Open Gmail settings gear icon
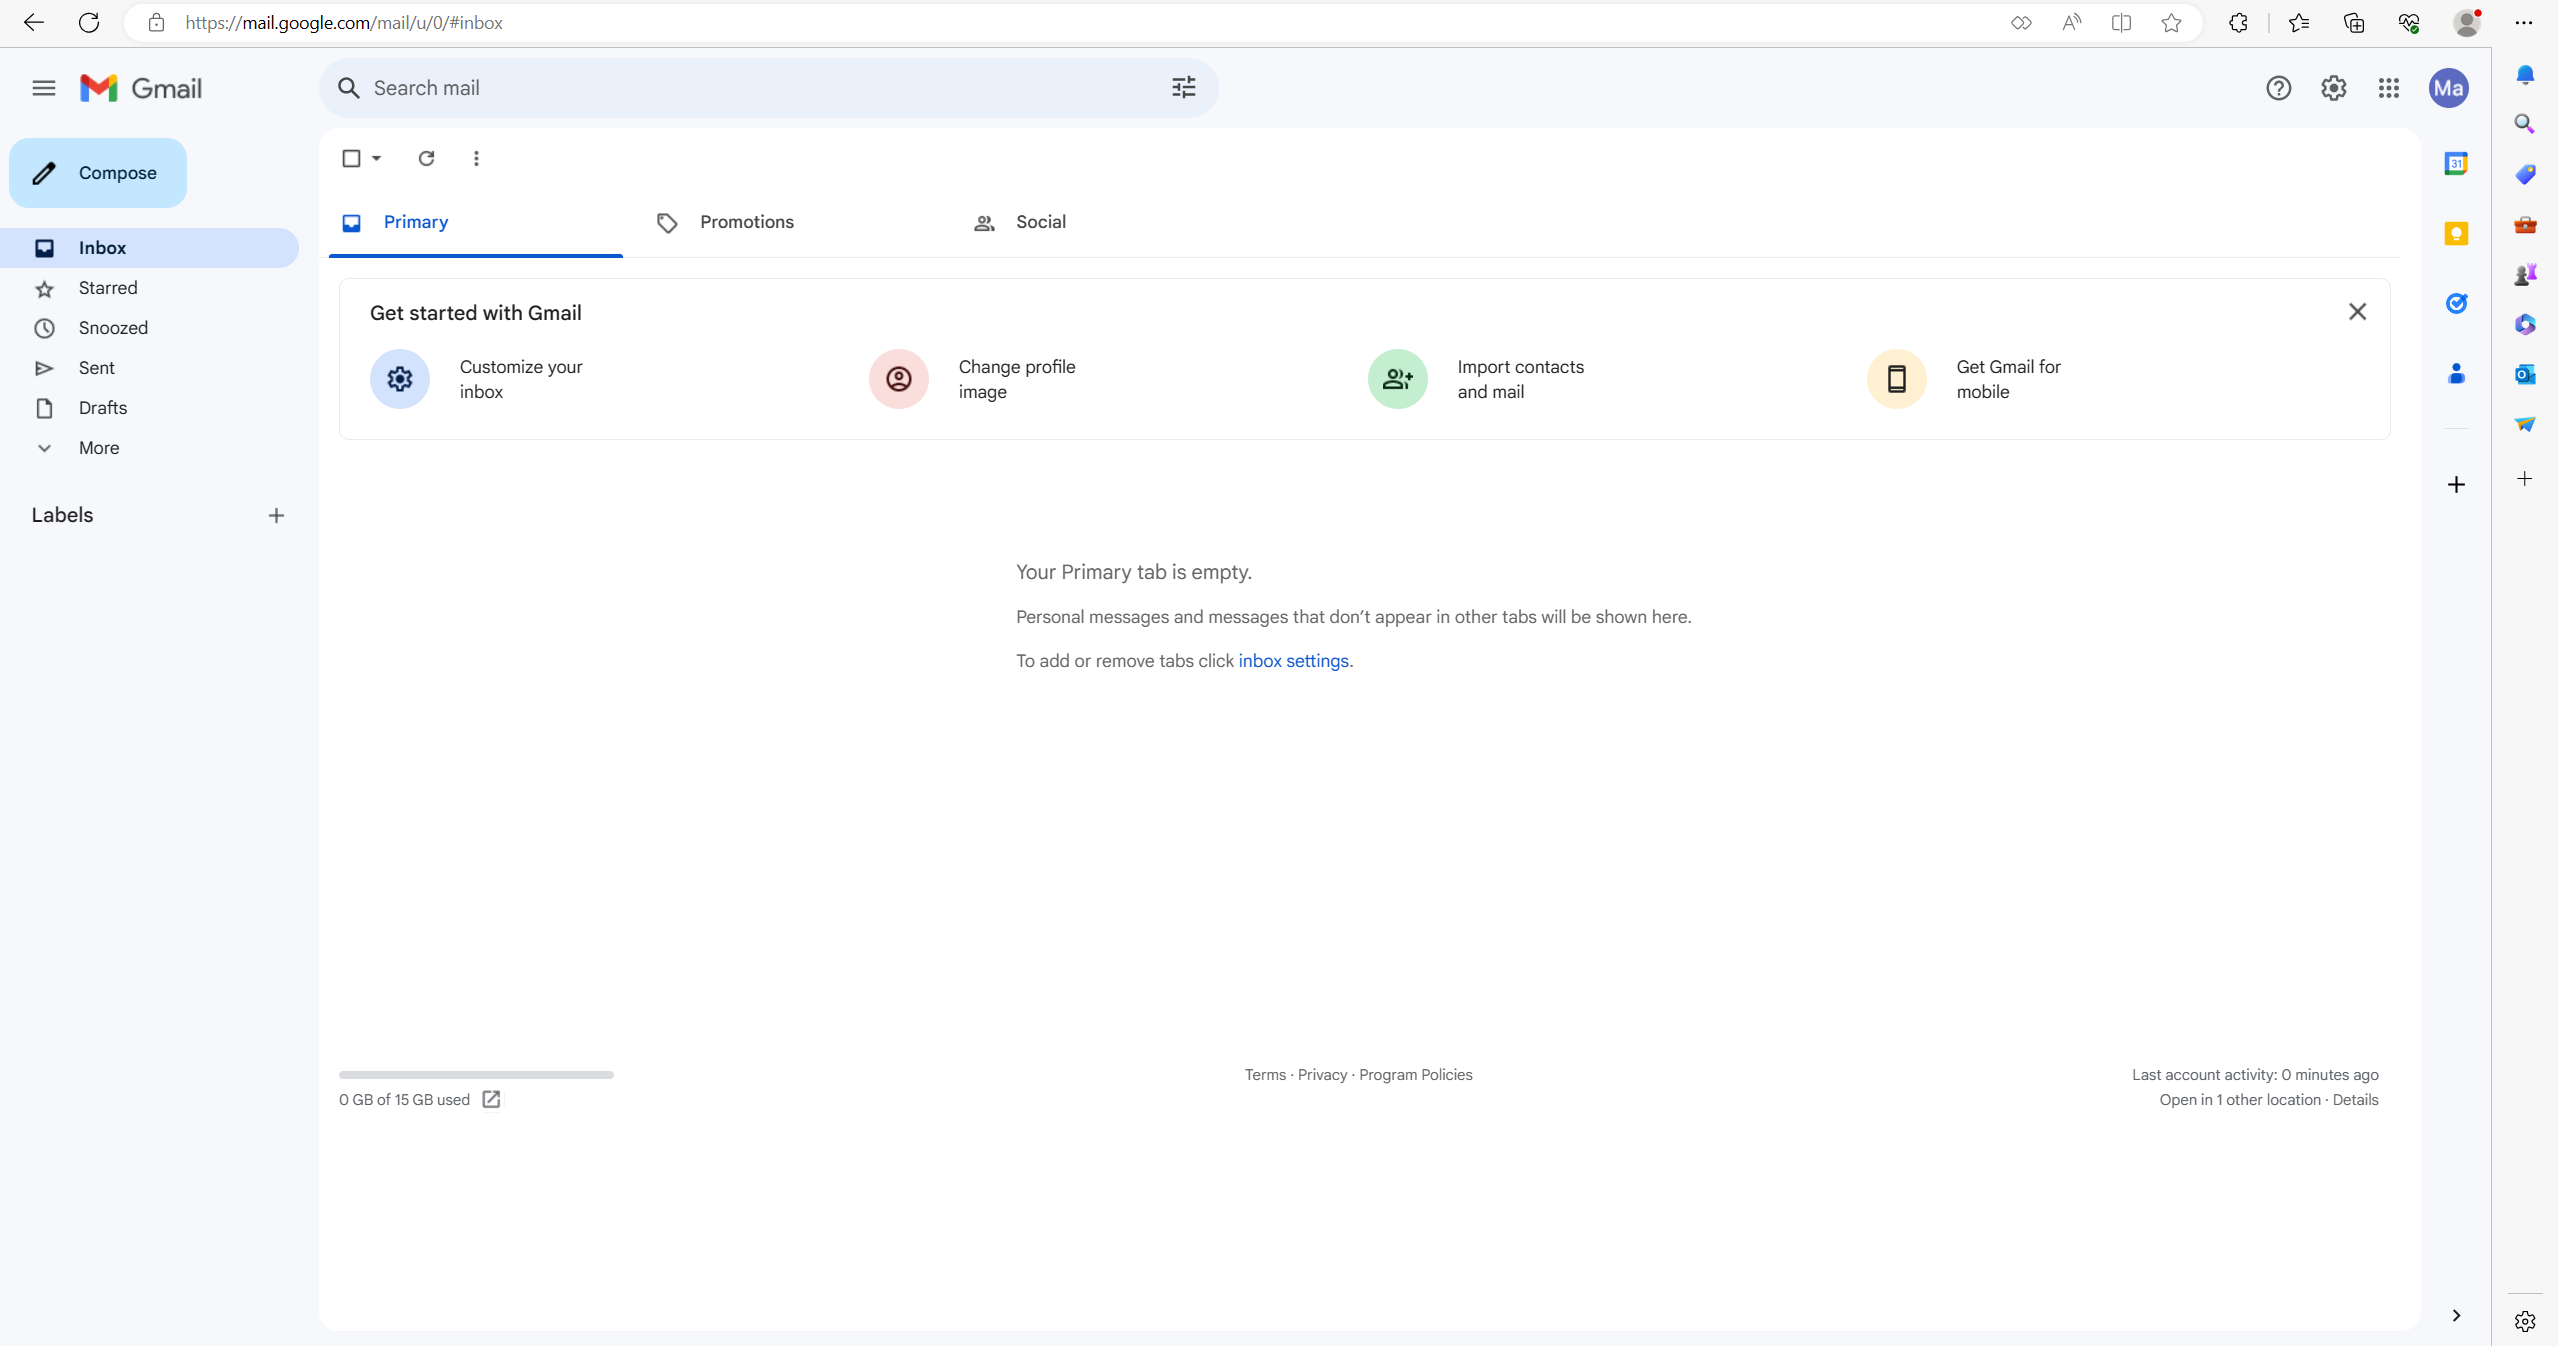 [2331, 88]
